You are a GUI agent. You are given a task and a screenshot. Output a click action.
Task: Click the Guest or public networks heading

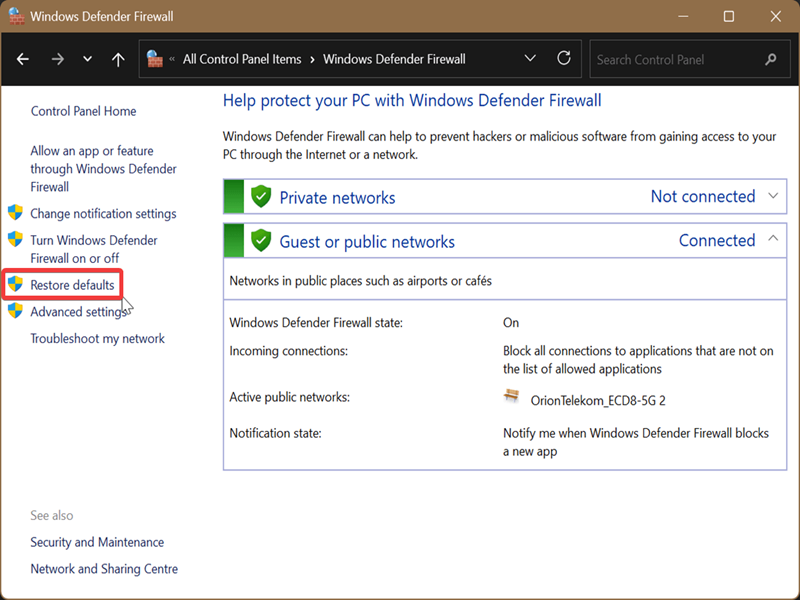[367, 241]
